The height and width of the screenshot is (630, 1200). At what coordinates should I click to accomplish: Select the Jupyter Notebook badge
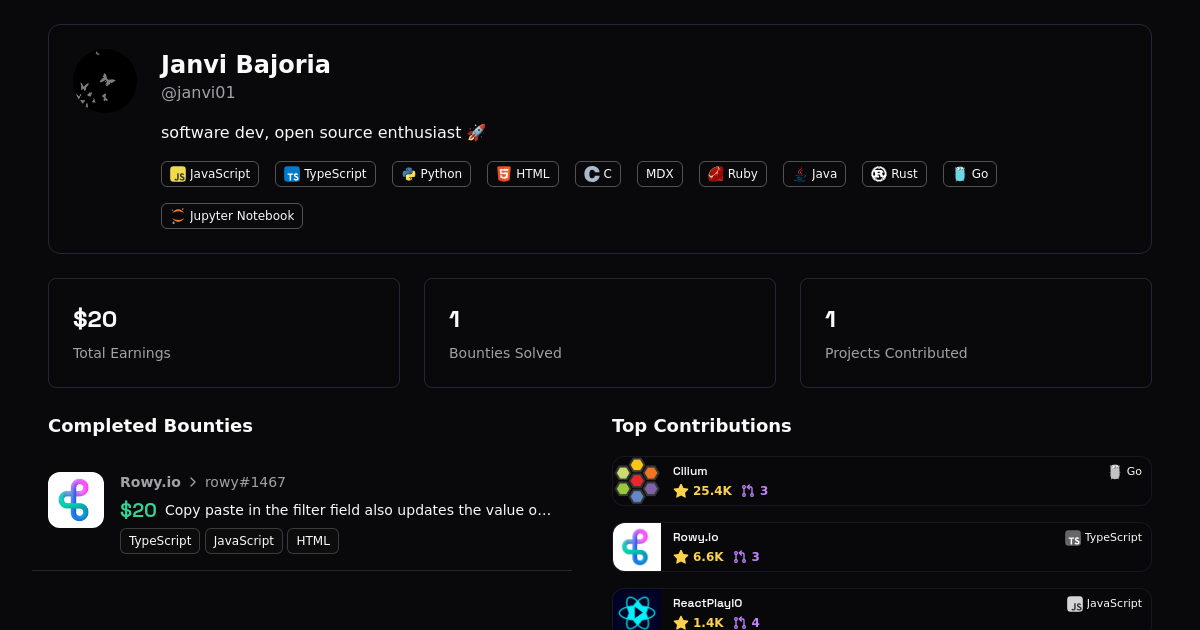[x=232, y=216]
